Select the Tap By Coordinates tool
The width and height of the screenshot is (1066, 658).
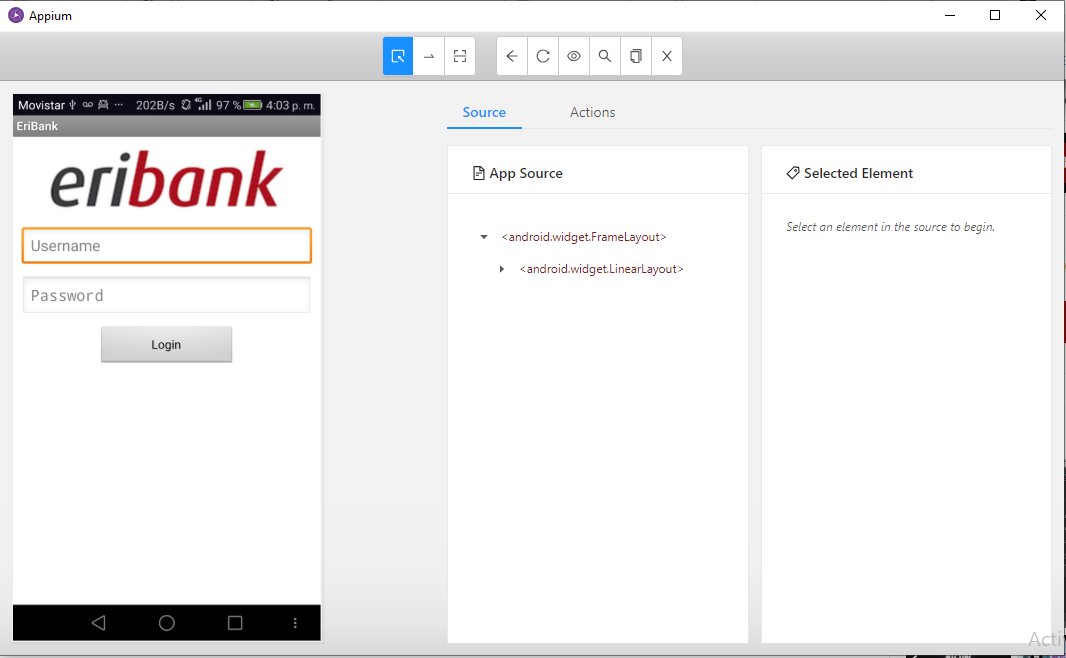(460, 56)
